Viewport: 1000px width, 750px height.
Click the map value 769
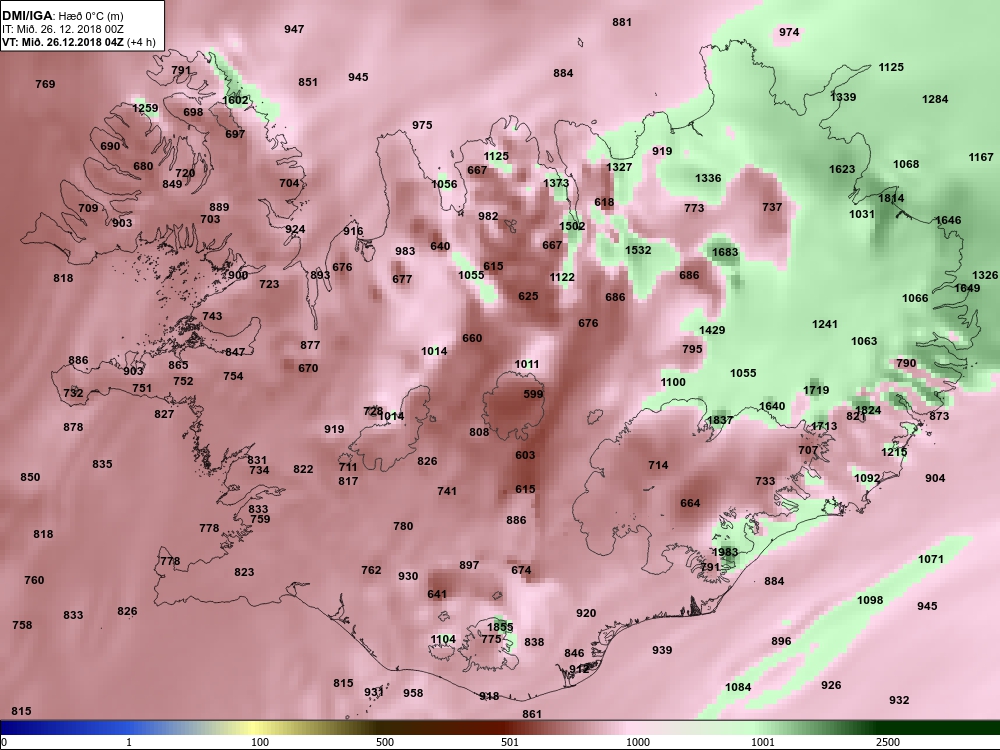pyautogui.click(x=45, y=84)
